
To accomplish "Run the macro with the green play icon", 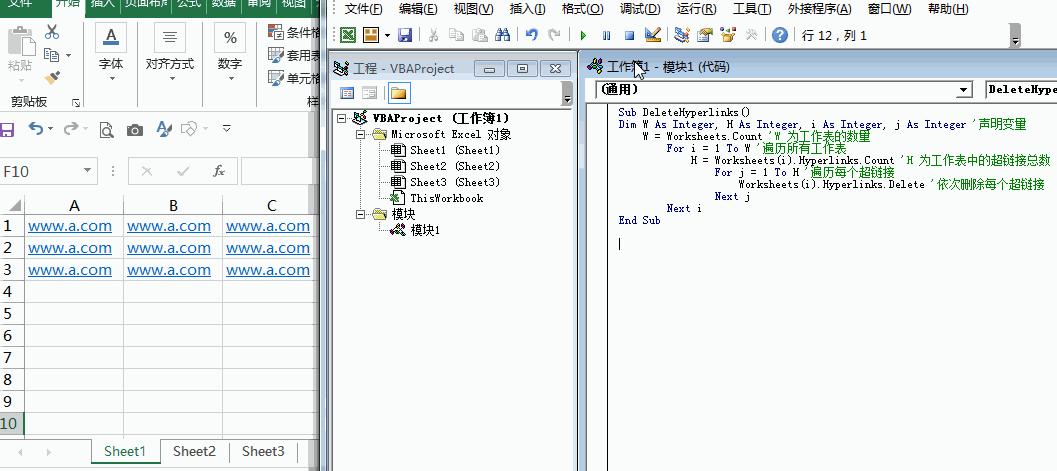I will click(583, 35).
